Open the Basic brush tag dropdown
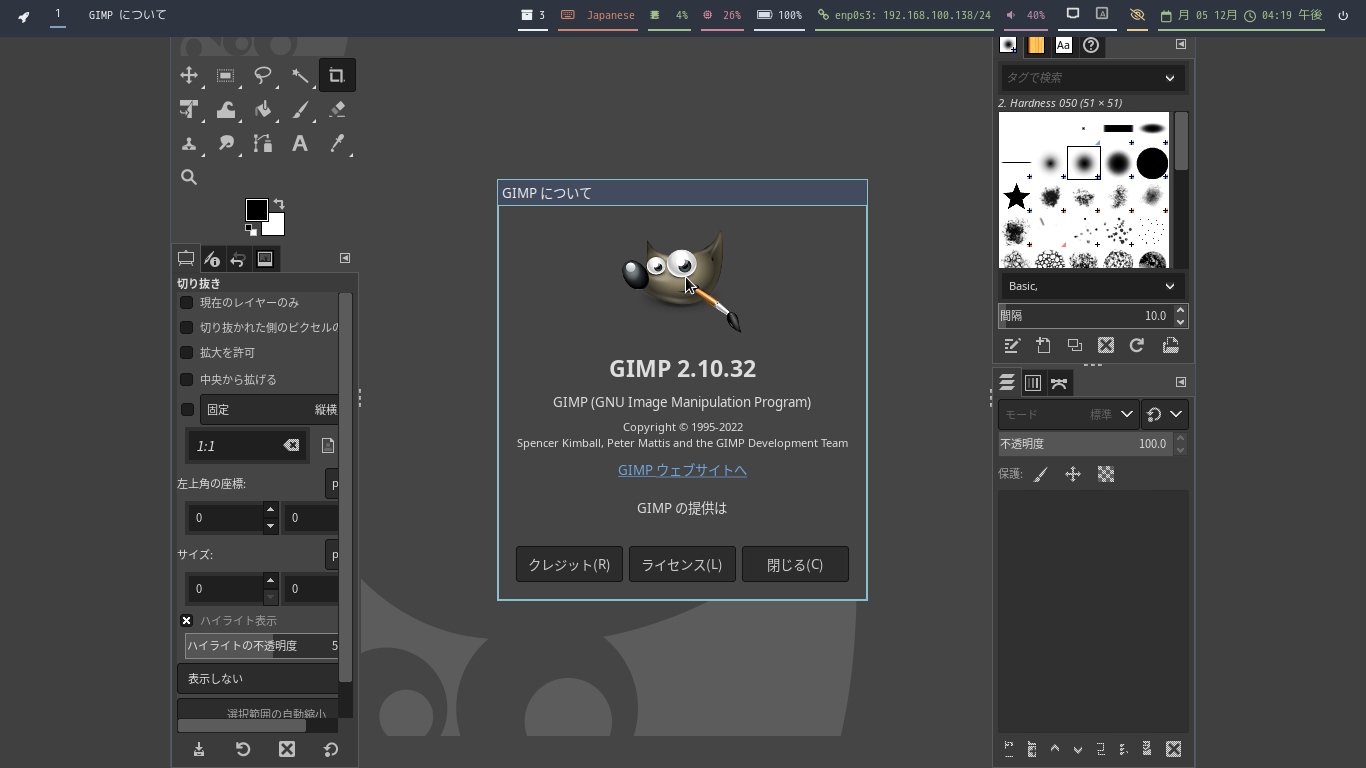Viewport: 1366px width, 768px height. (1092, 286)
